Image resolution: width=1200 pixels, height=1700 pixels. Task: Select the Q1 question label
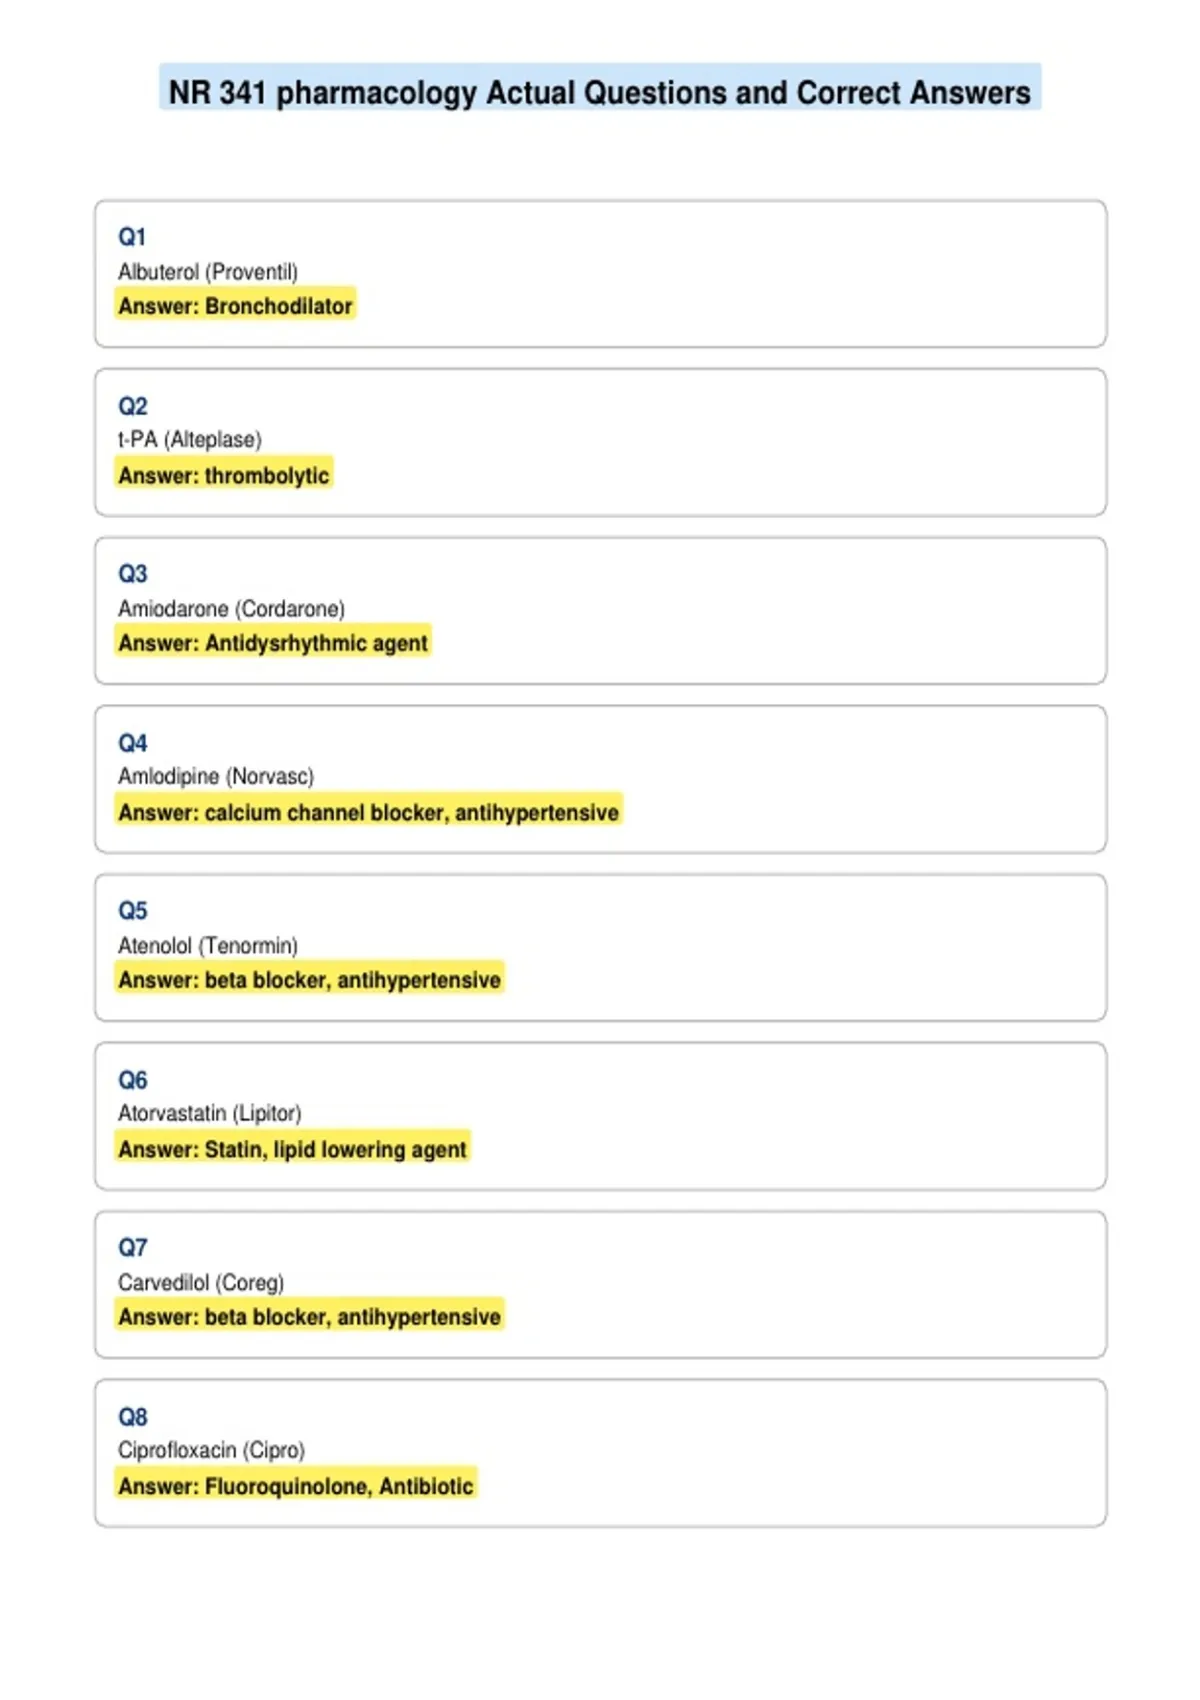[x=132, y=237]
